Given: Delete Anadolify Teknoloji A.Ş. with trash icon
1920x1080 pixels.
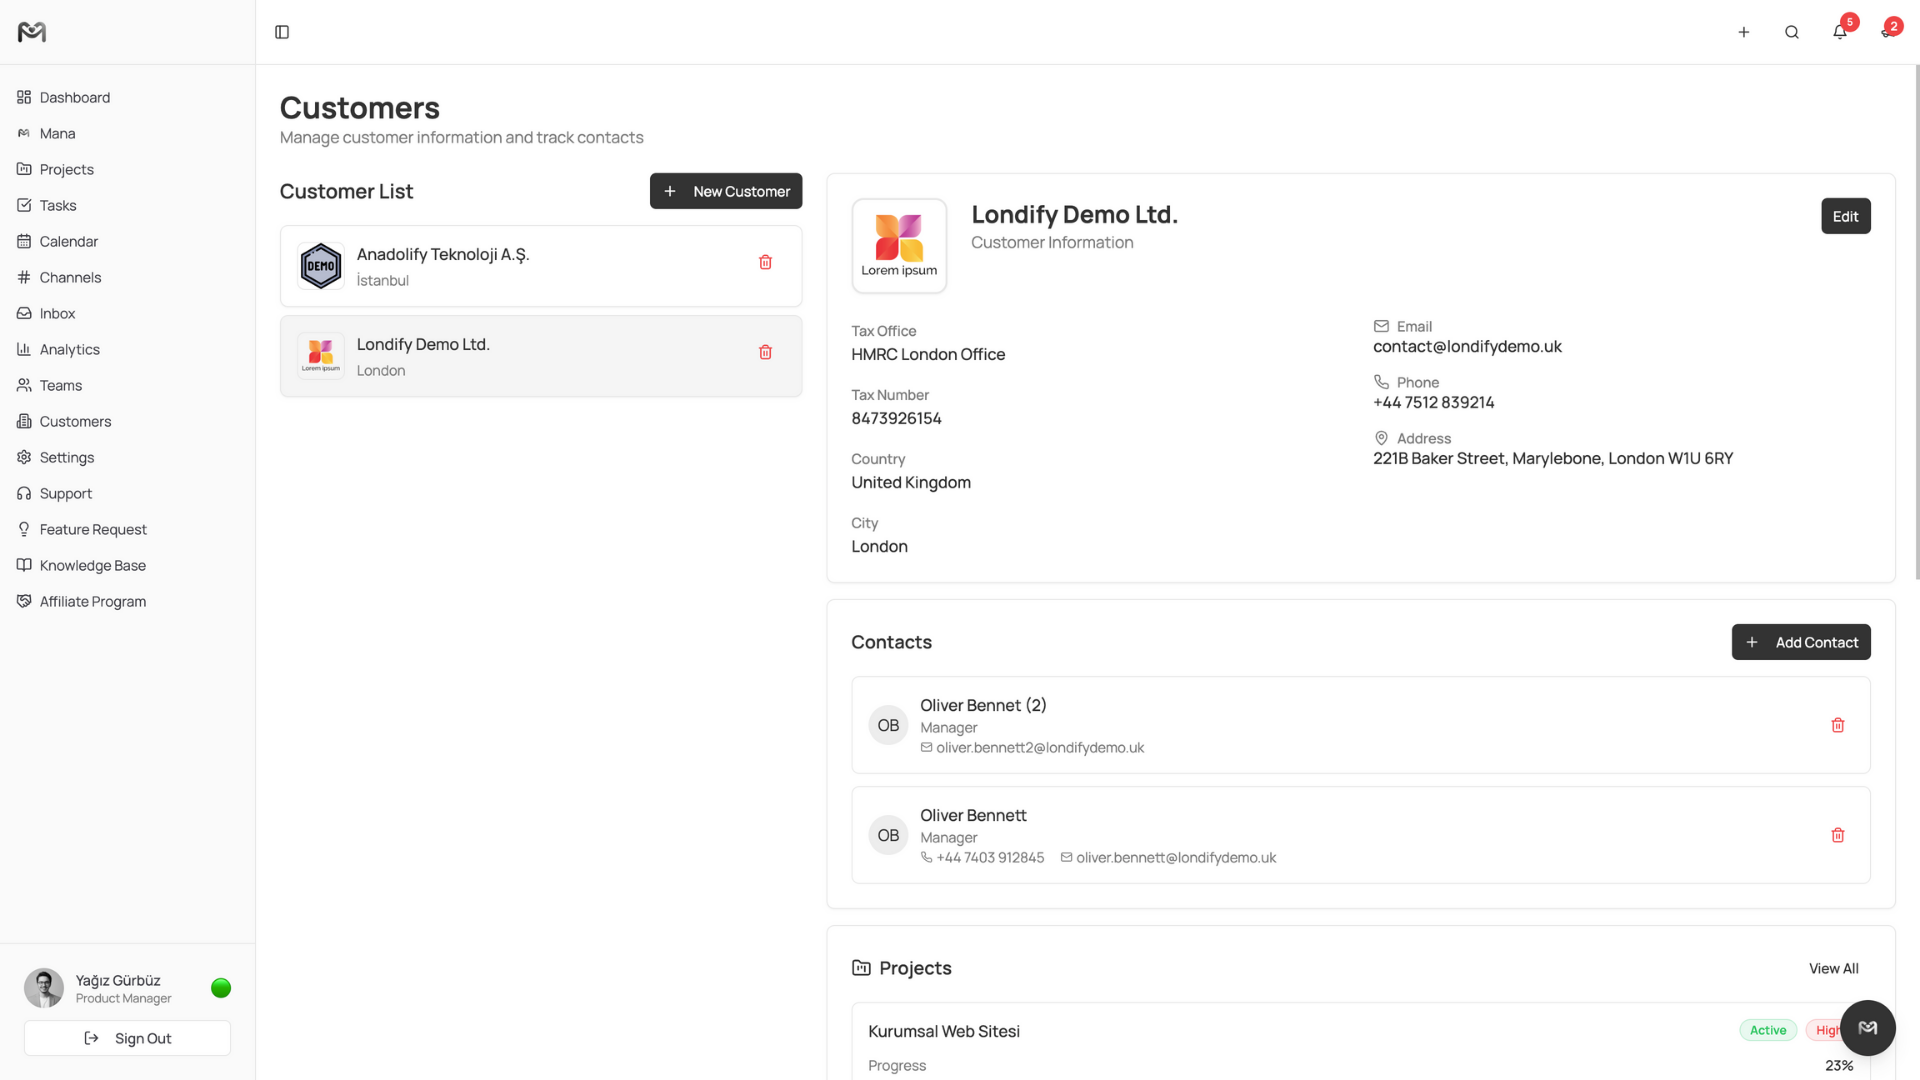Looking at the screenshot, I should (x=765, y=262).
